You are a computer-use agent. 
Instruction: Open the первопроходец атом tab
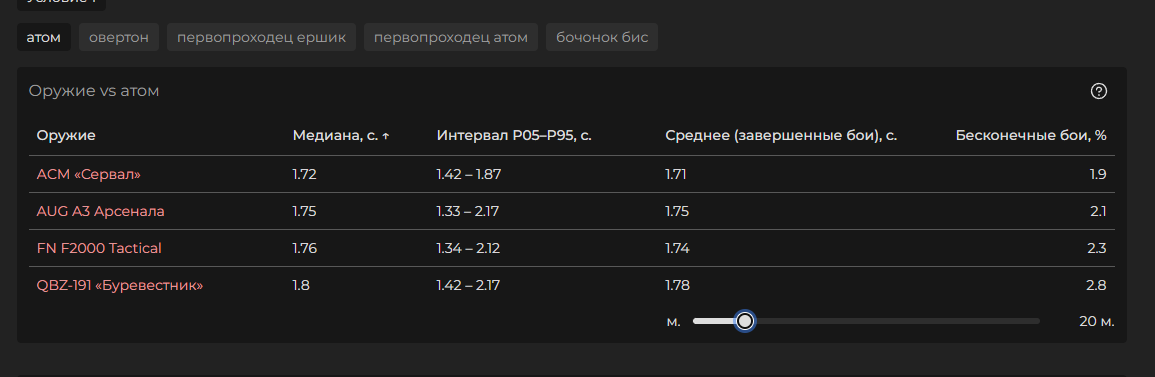click(451, 37)
